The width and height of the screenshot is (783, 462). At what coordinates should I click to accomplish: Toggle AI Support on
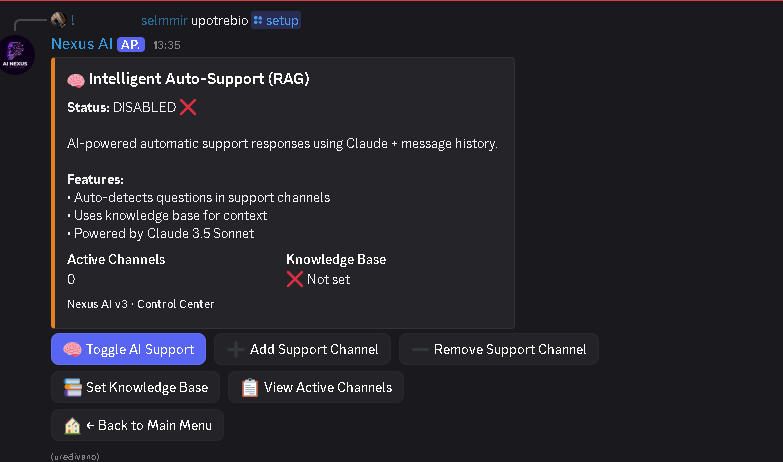click(128, 349)
